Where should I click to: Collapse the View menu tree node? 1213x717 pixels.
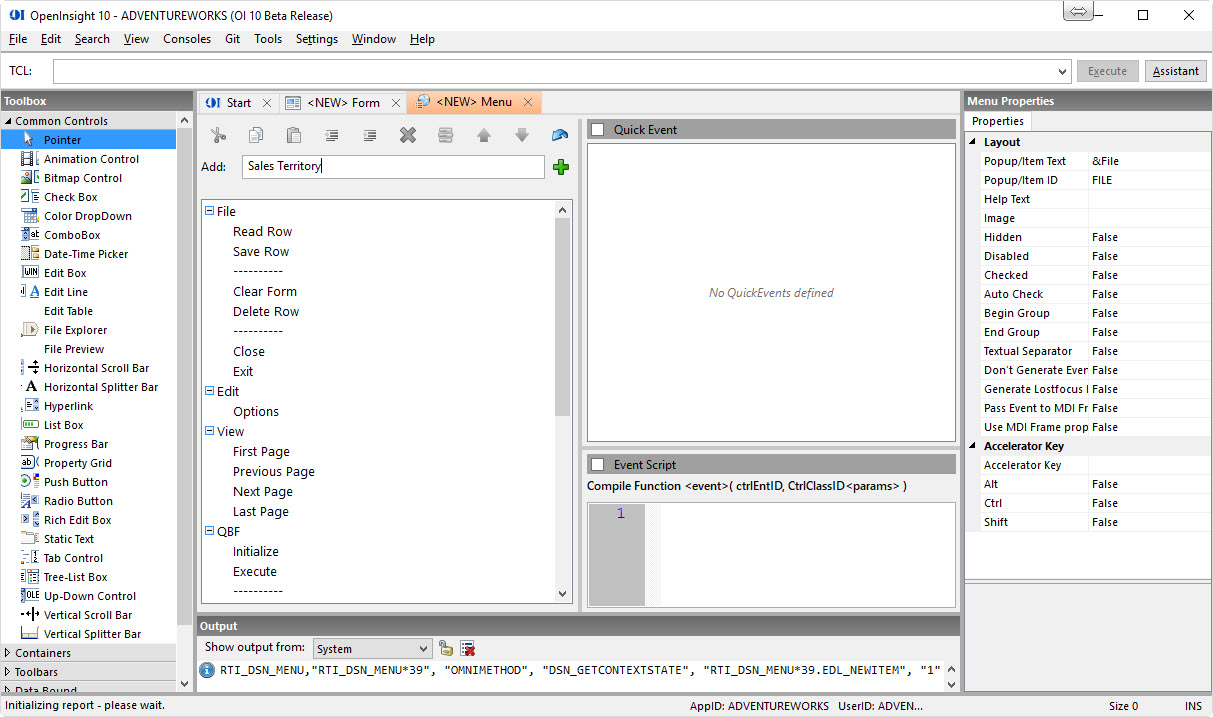209,431
